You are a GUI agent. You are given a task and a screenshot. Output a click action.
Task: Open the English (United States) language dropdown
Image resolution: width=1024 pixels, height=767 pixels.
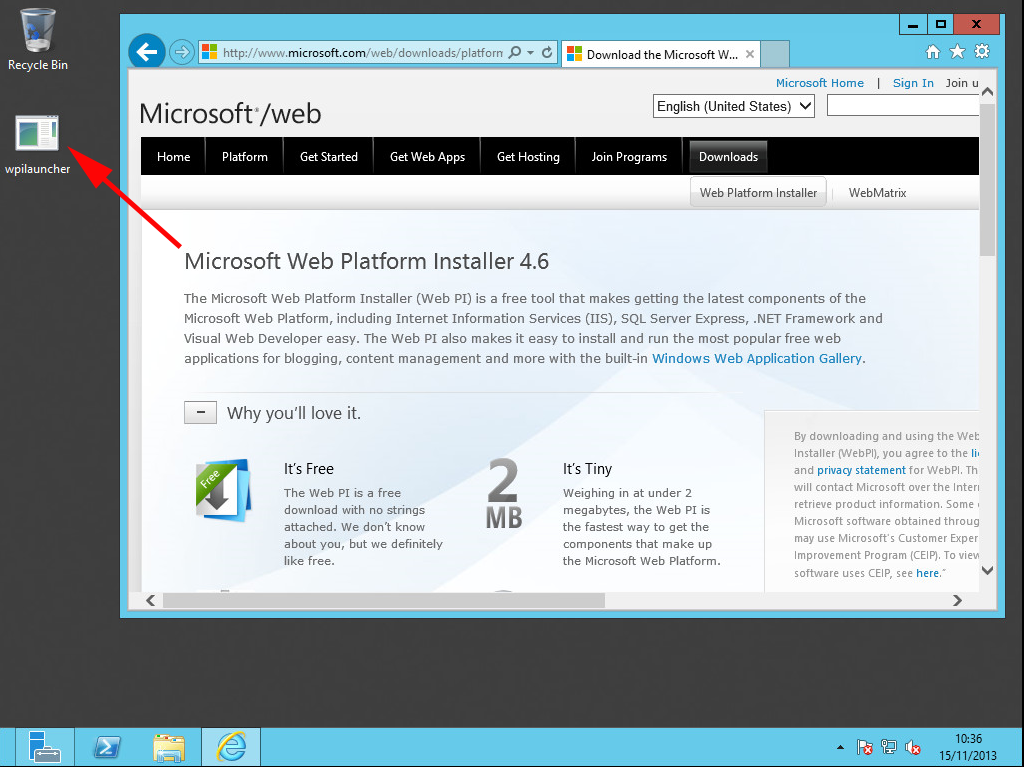coord(733,106)
